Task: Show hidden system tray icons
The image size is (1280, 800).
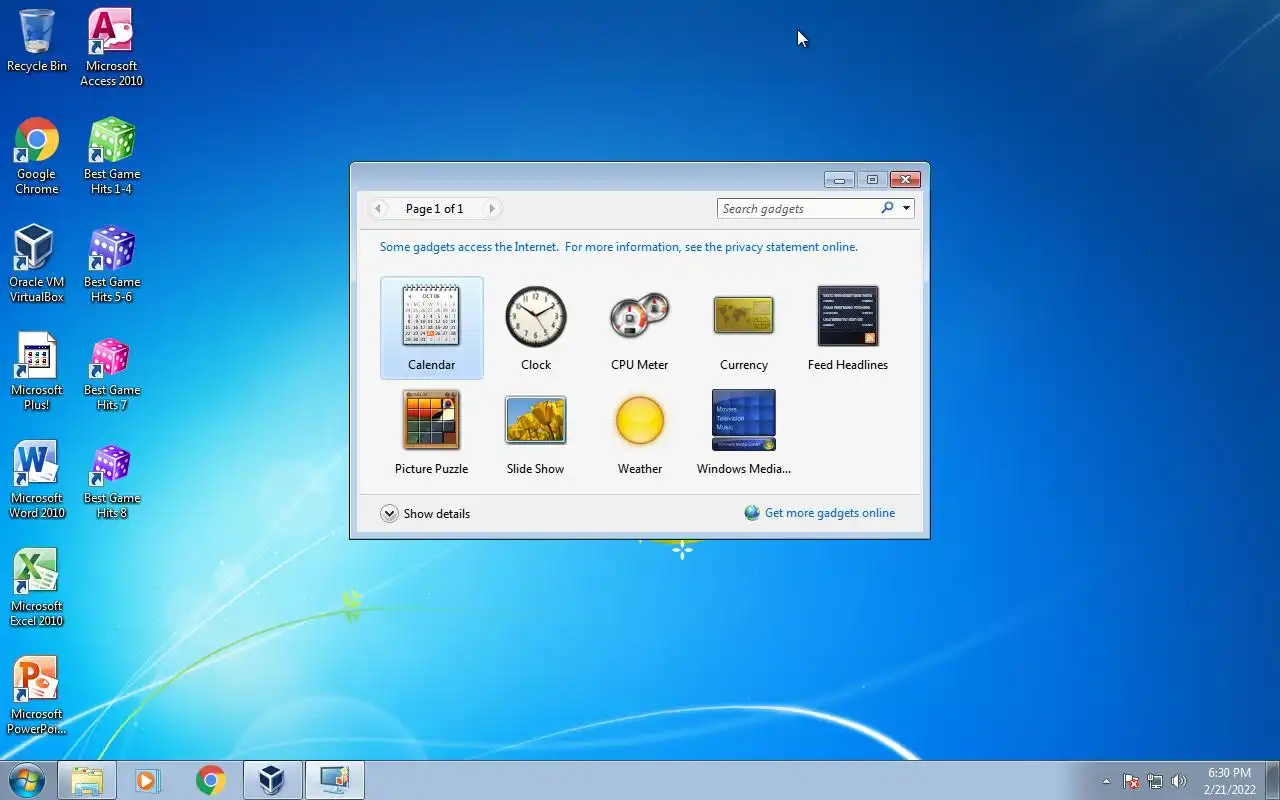Action: click(1106, 781)
